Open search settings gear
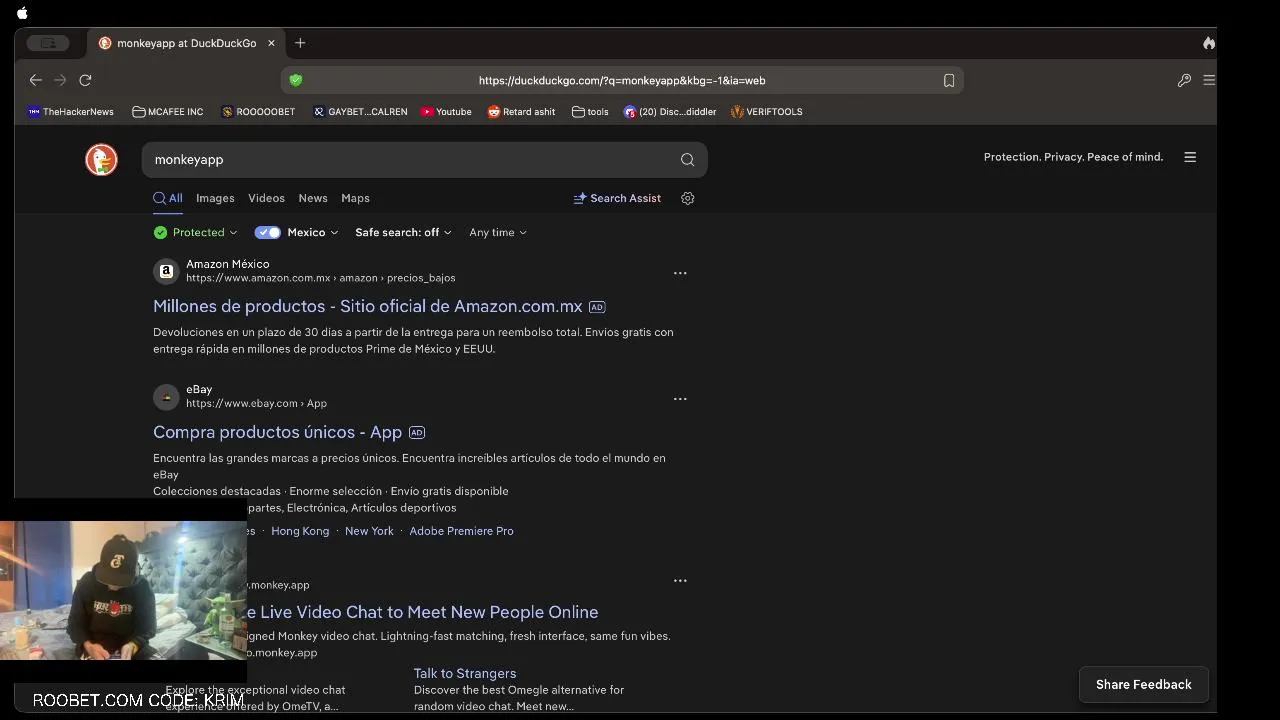1280x720 pixels. [687, 198]
